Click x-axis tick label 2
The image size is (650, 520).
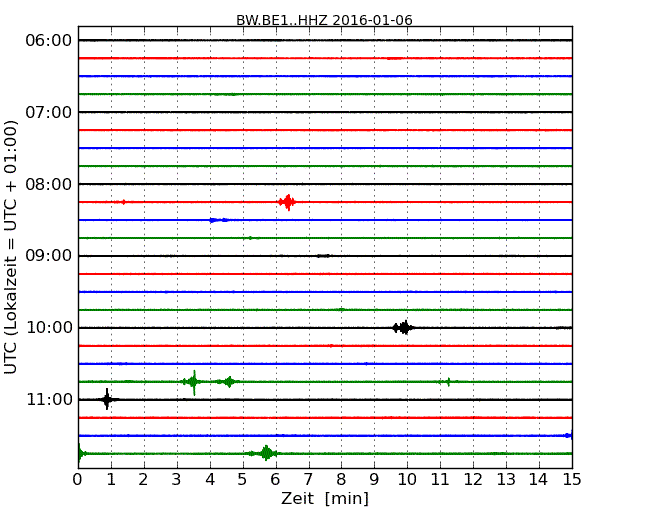[143, 479]
